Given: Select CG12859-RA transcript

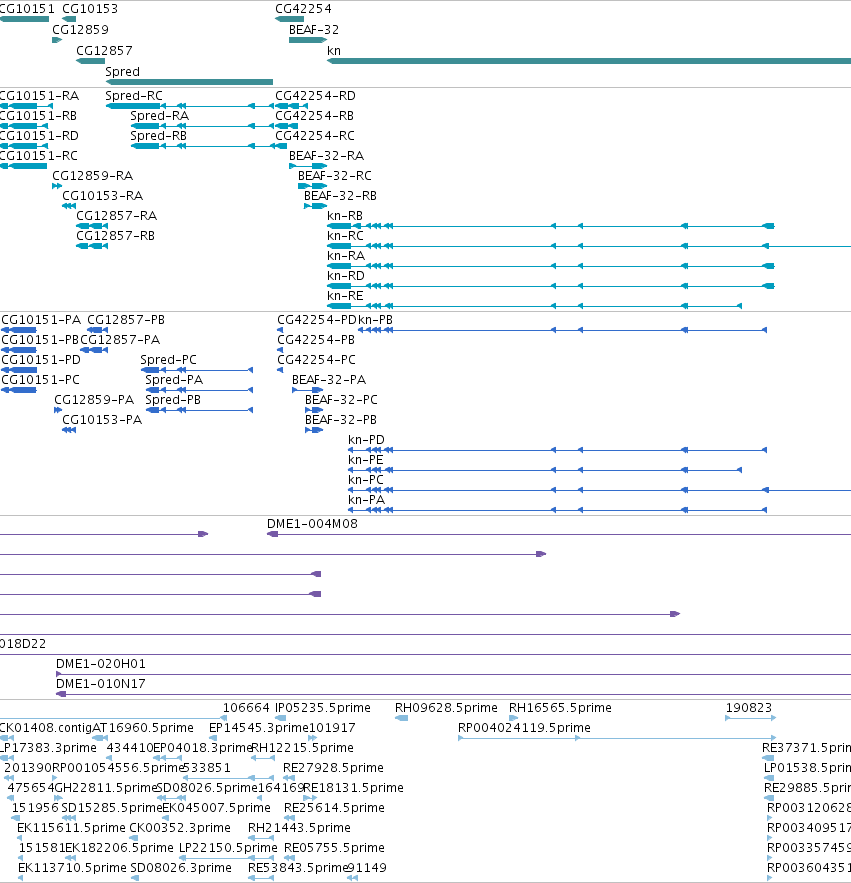Looking at the screenshot, I should point(57,186).
